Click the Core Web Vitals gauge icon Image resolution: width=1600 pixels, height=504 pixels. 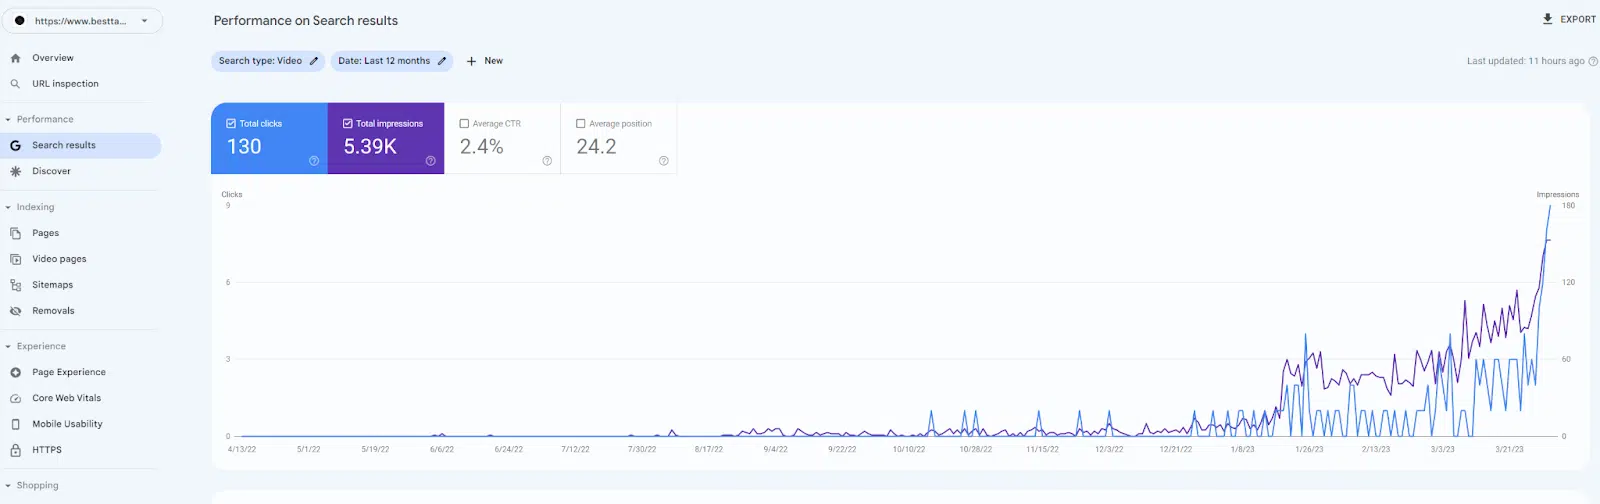point(15,398)
